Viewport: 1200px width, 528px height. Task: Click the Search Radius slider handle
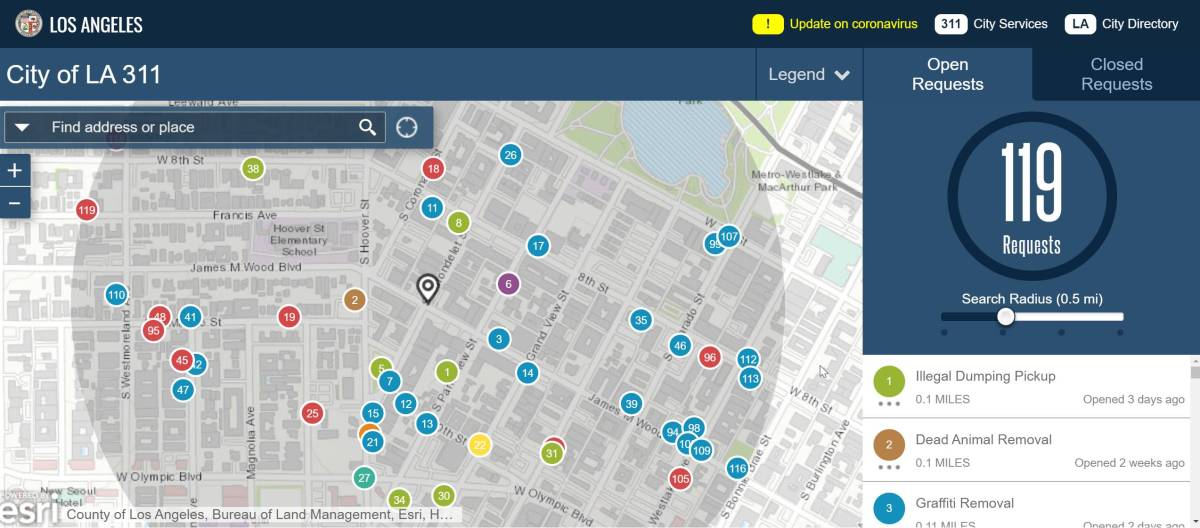1006,317
